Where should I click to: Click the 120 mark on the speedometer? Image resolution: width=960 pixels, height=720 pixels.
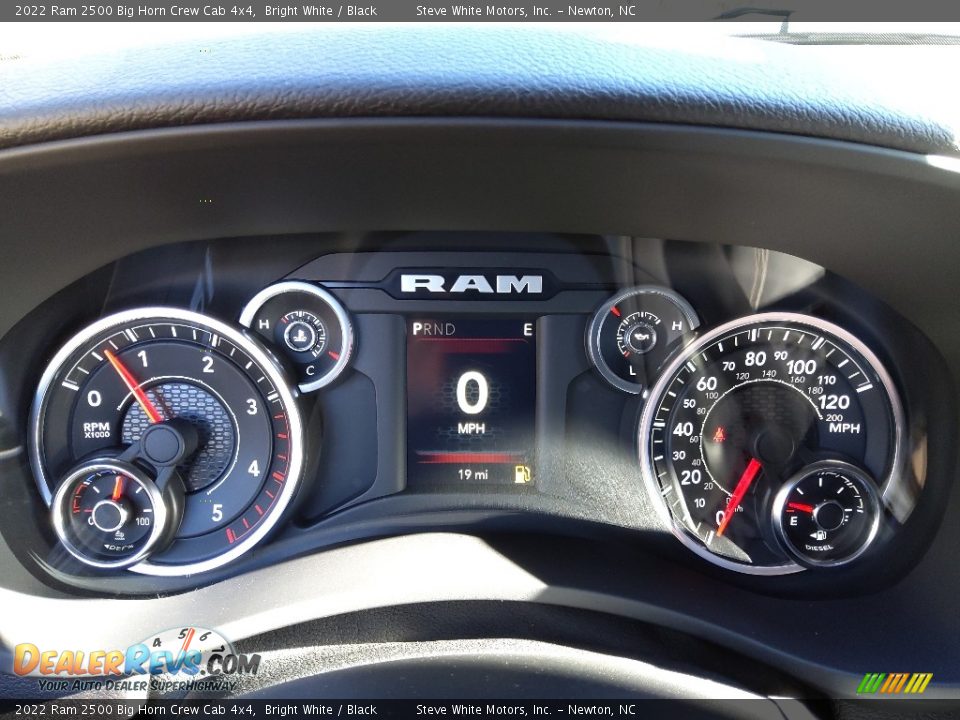834,402
